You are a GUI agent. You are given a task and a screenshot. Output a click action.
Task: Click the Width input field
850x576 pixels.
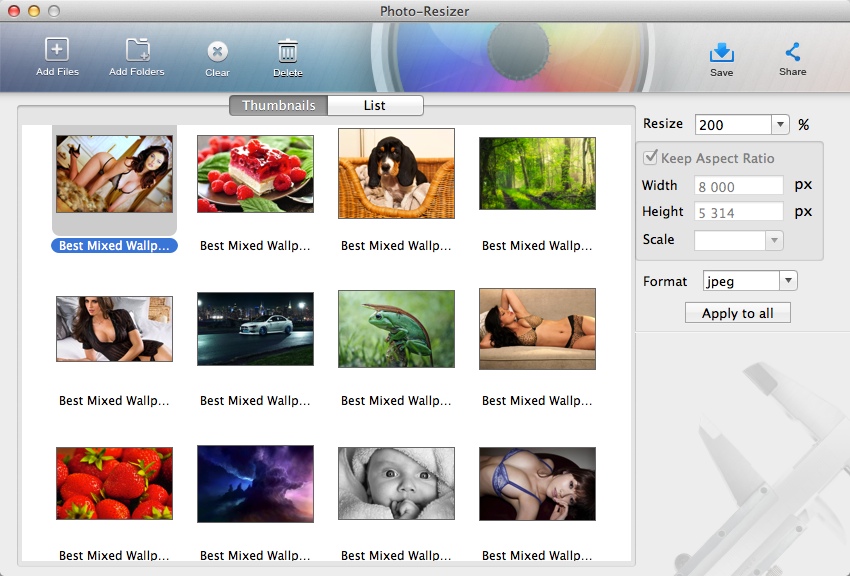tap(739, 186)
